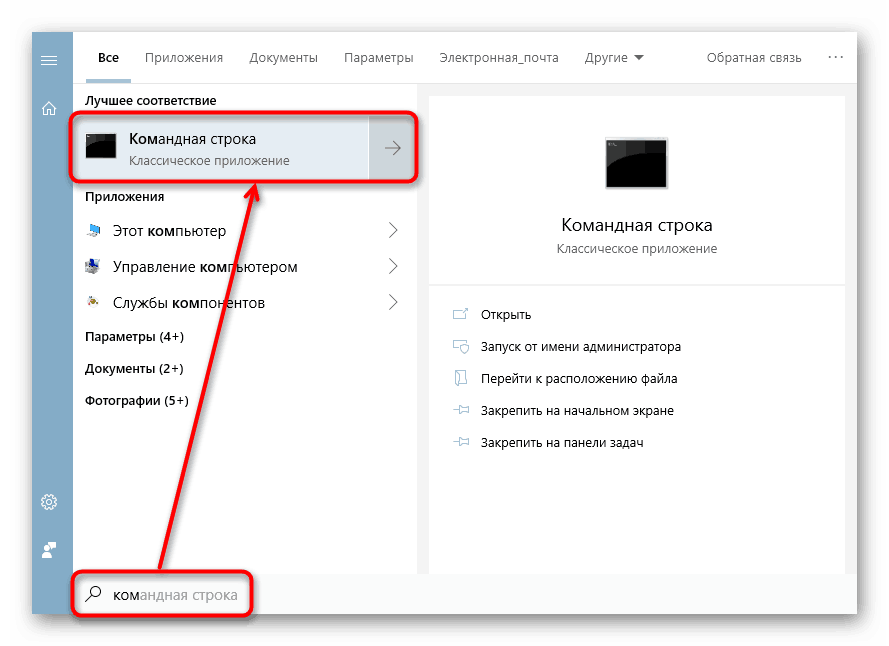The height and width of the screenshot is (646, 889).
Task: Click Командная строка title in preview pane
Action: tap(637, 225)
